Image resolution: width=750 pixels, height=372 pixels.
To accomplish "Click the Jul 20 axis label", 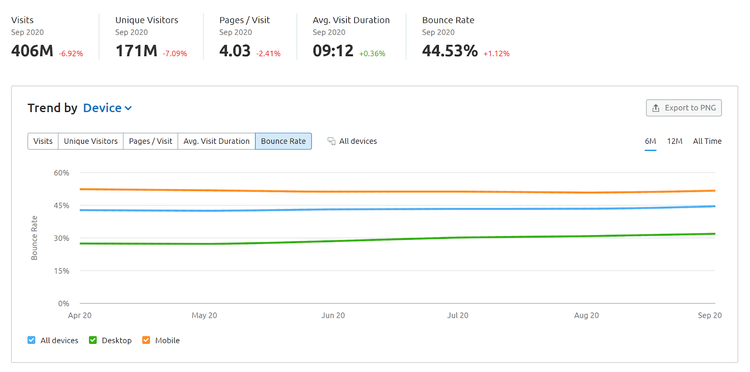I will (458, 316).
